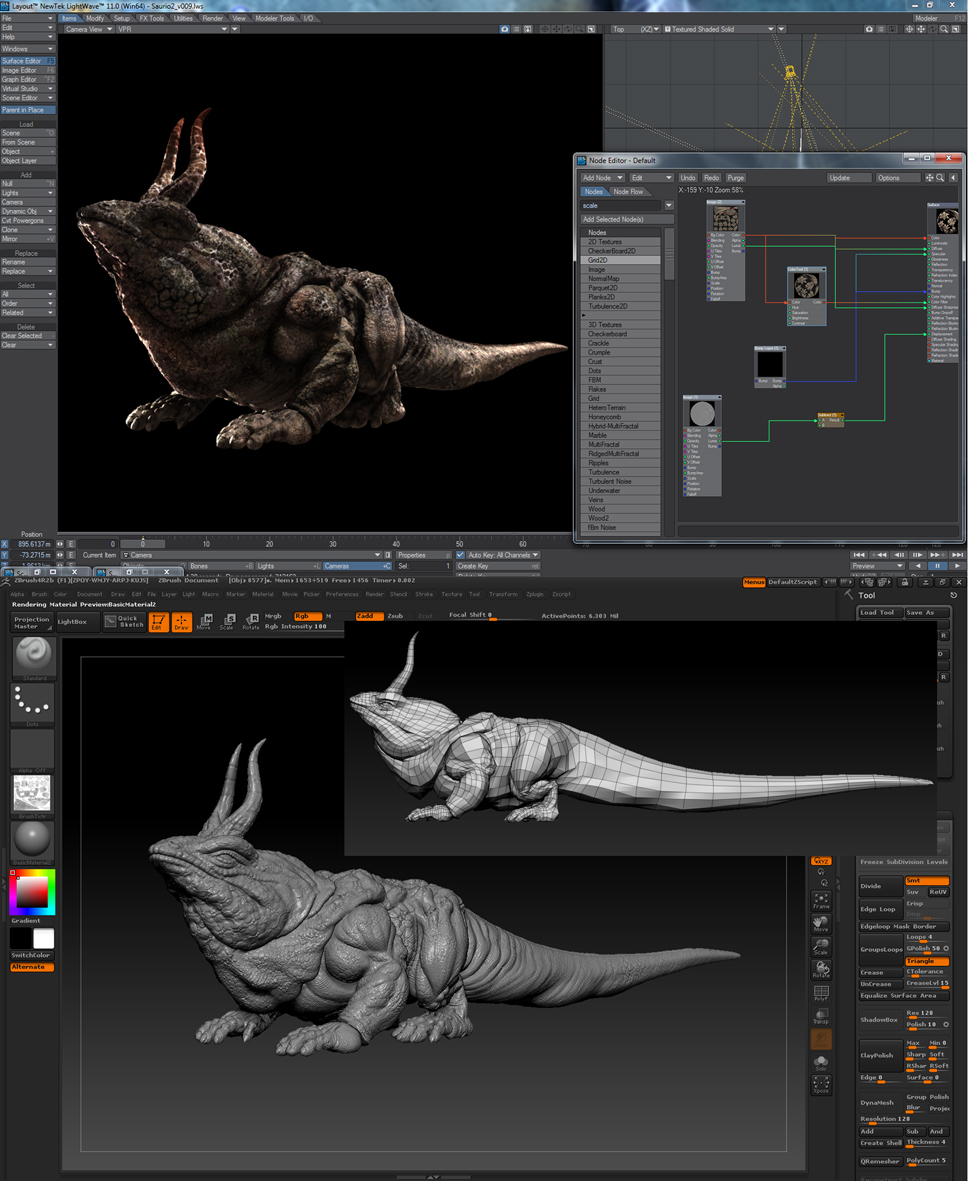Viewport: 968px width, 1181px height.
Task: Open the Standard brush thumbnail picker
Action: 32,656
